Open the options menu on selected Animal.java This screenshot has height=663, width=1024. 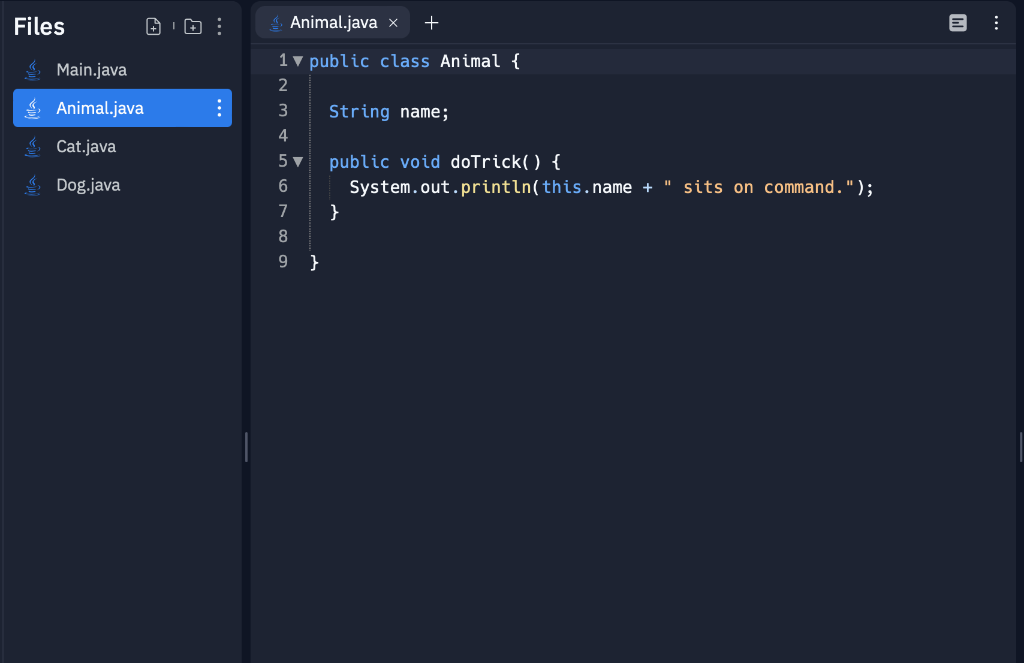(x=219, y=108)
